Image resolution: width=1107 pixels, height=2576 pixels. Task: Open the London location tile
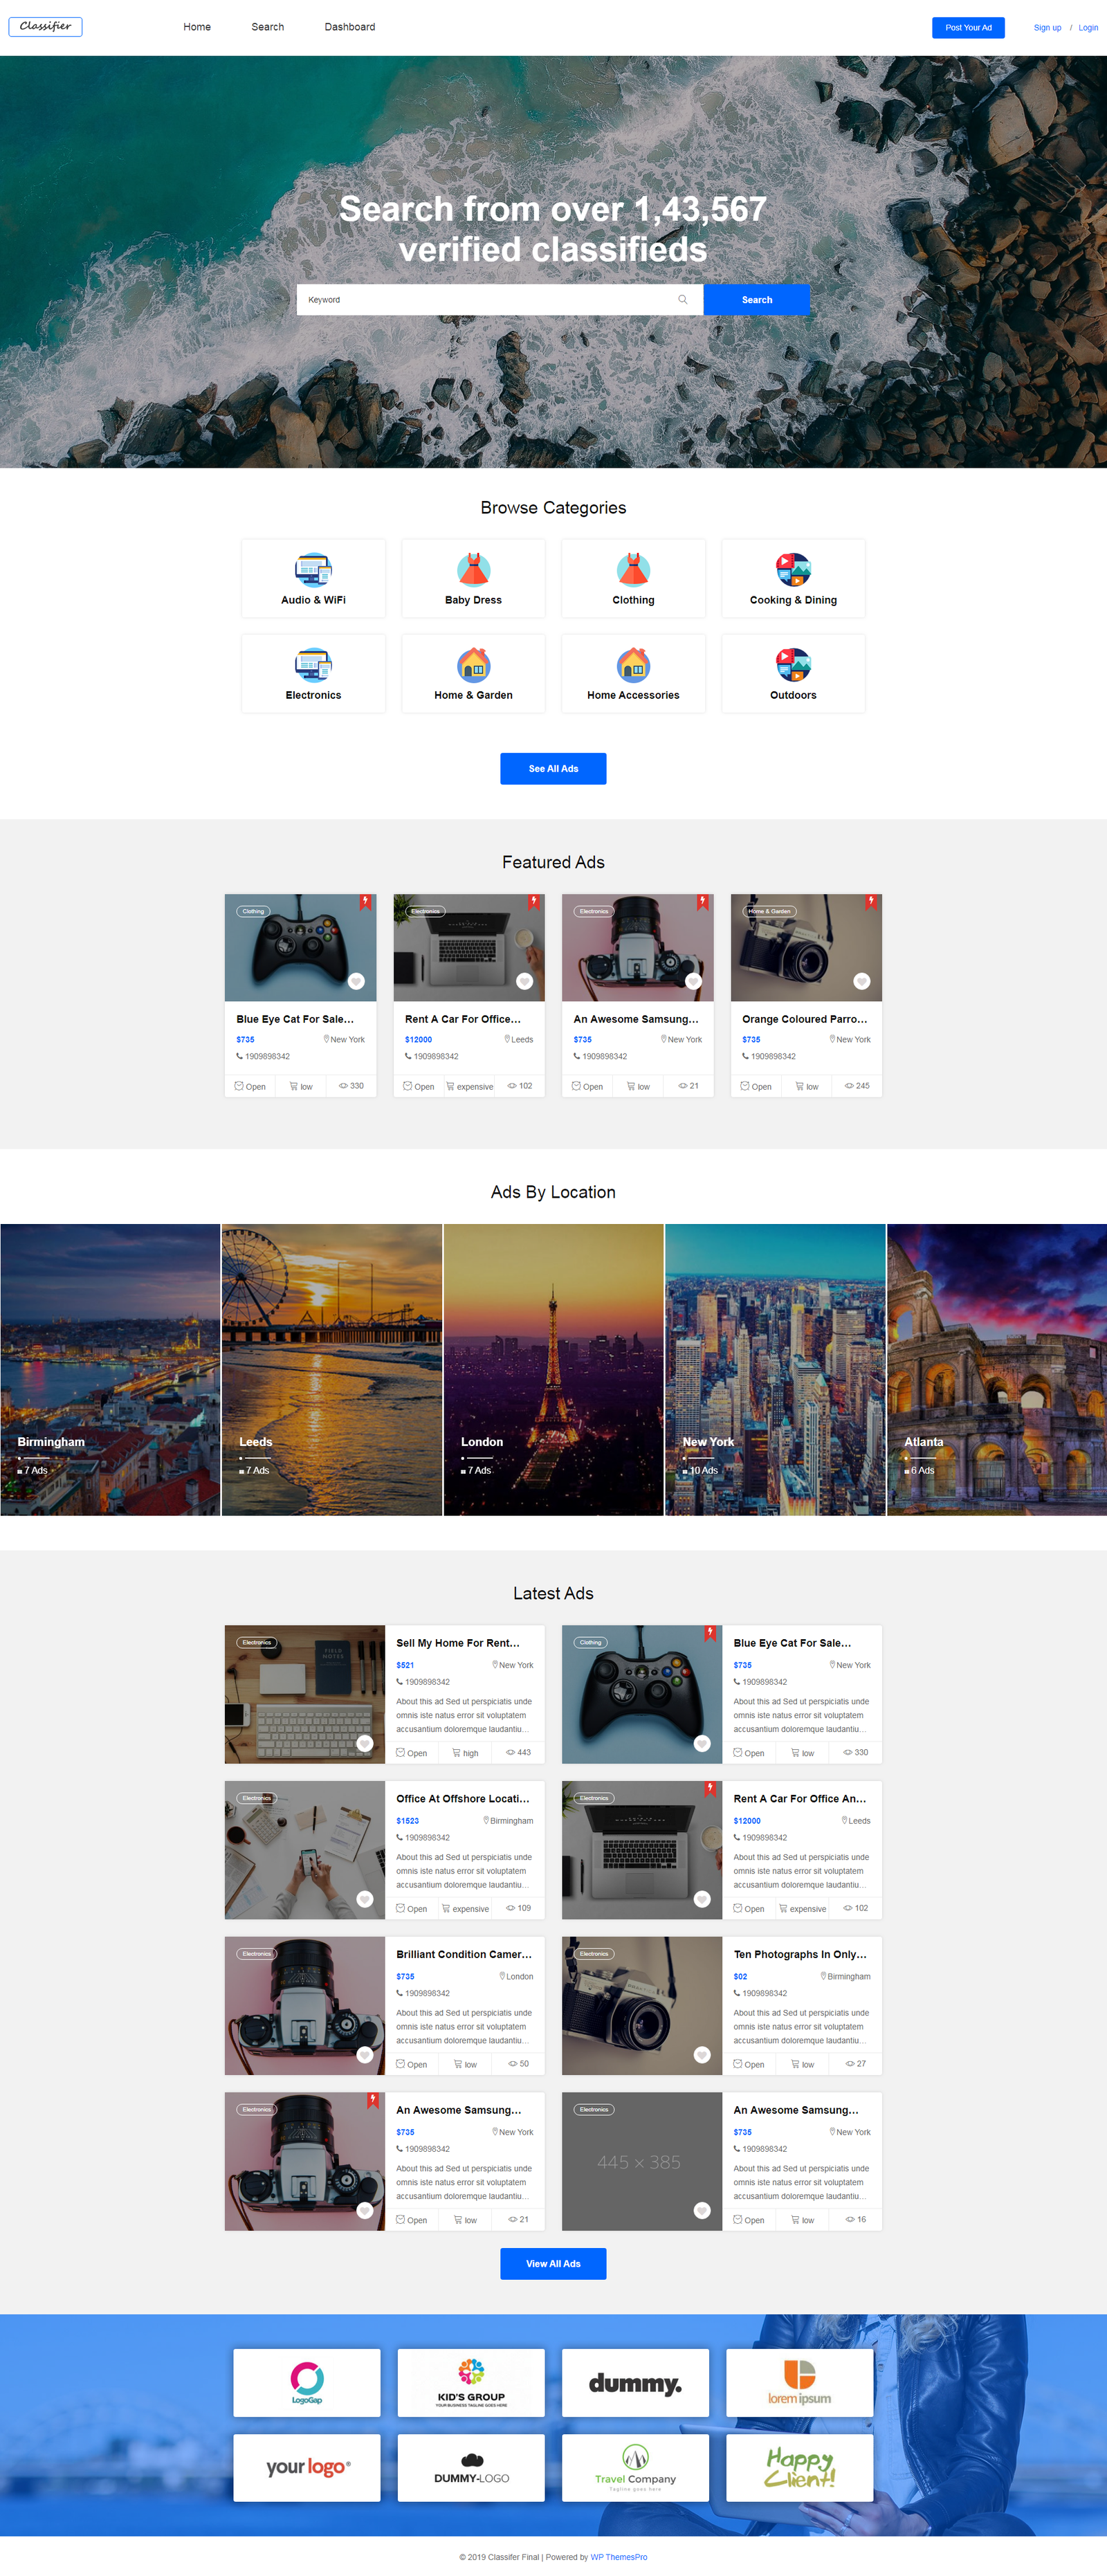tap(553, 1369)
